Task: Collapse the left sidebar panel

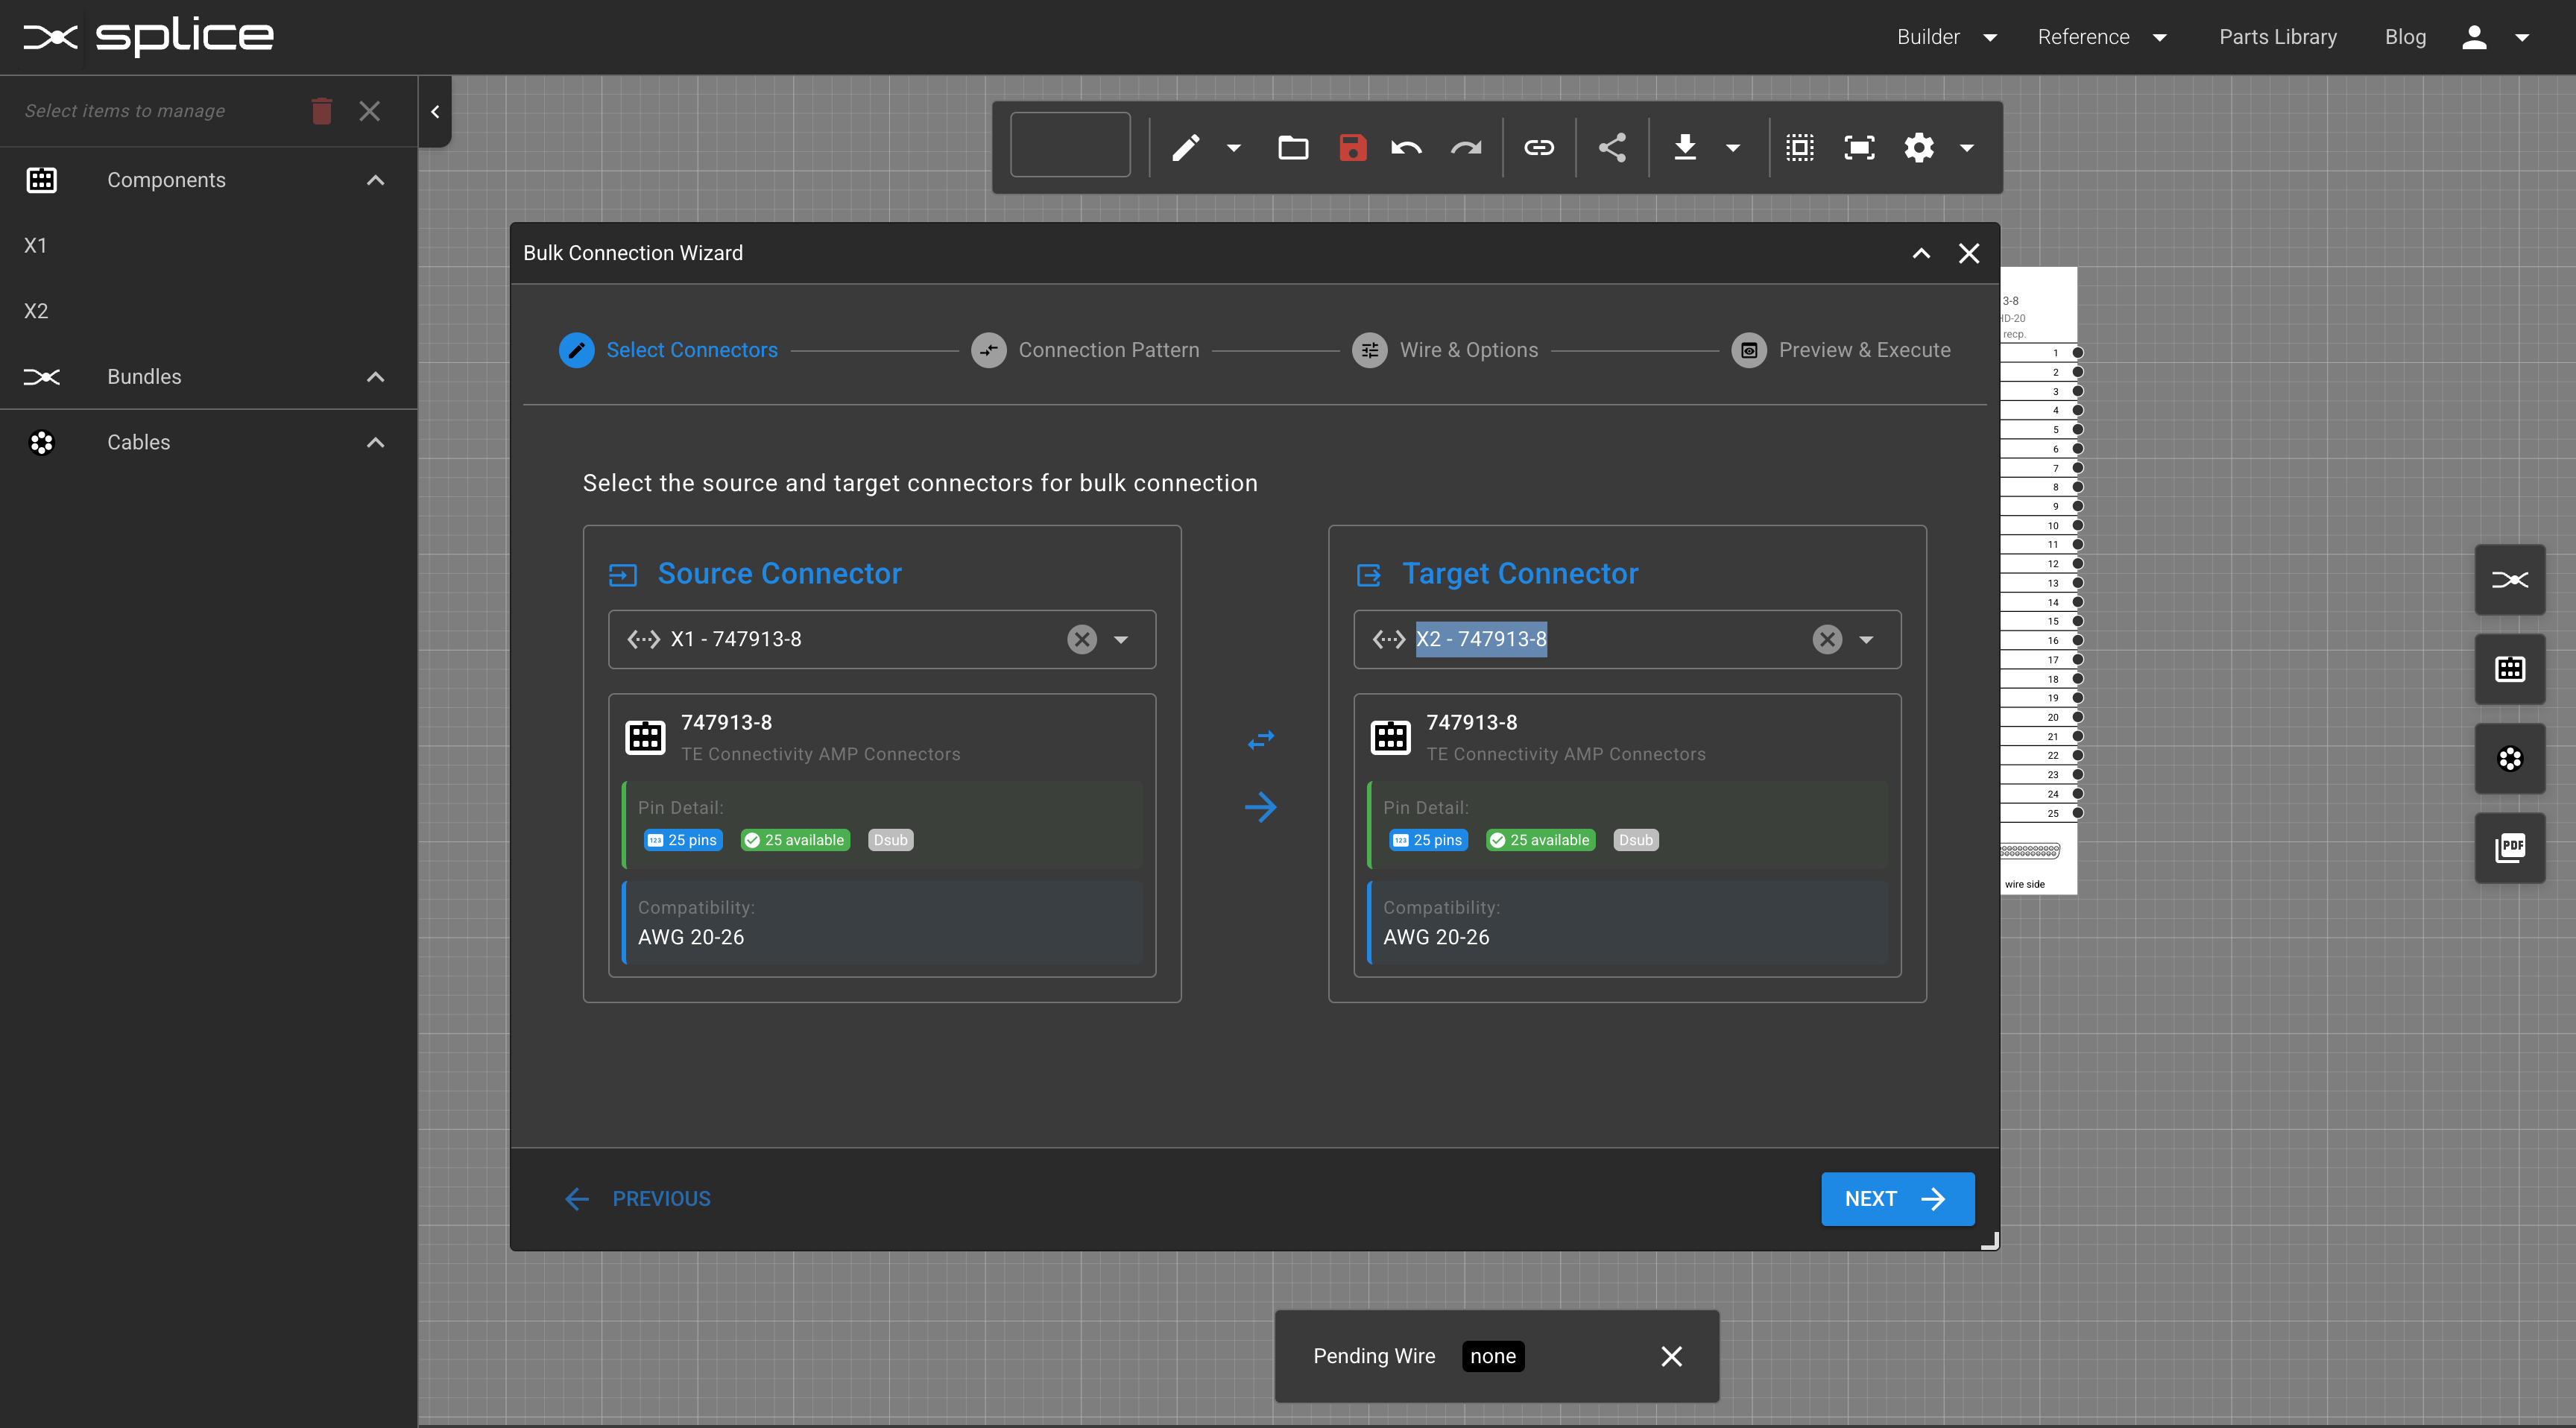Action: click(x=435, y=112)
